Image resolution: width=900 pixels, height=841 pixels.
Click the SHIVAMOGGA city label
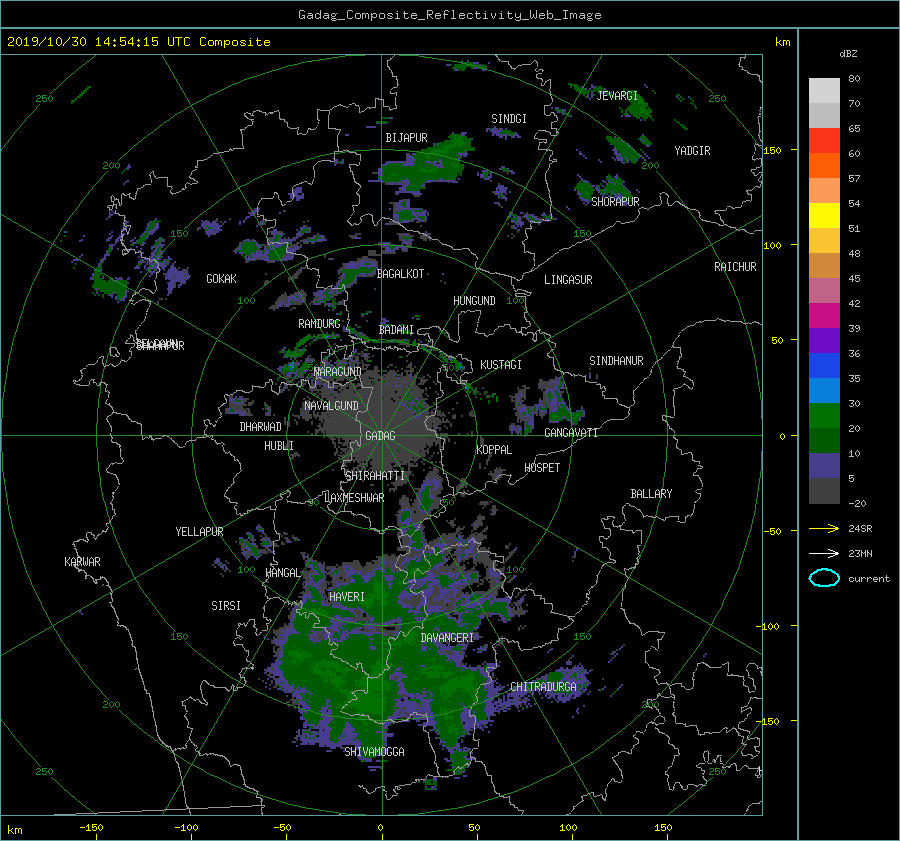pyautogui.click(x=374, y=751)
